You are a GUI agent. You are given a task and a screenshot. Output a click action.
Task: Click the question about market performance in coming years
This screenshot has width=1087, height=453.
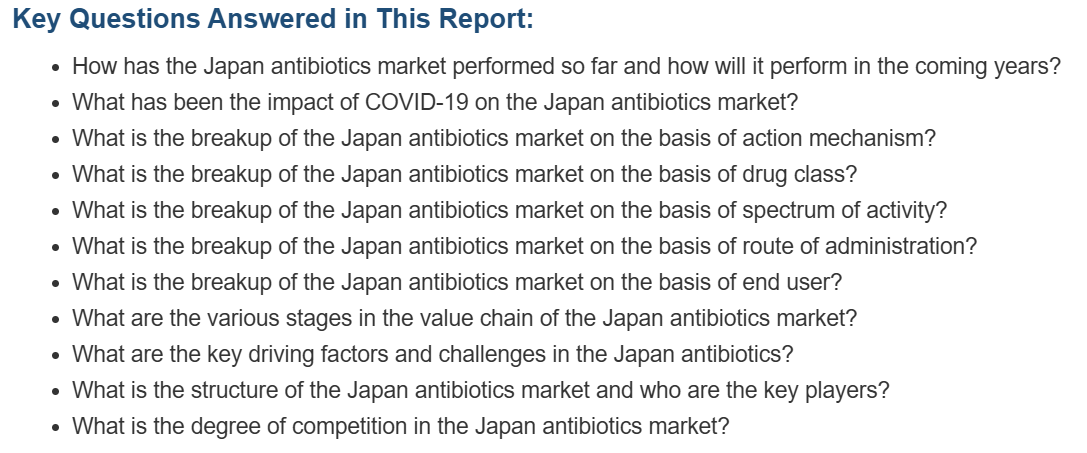[x=566, y=67]
